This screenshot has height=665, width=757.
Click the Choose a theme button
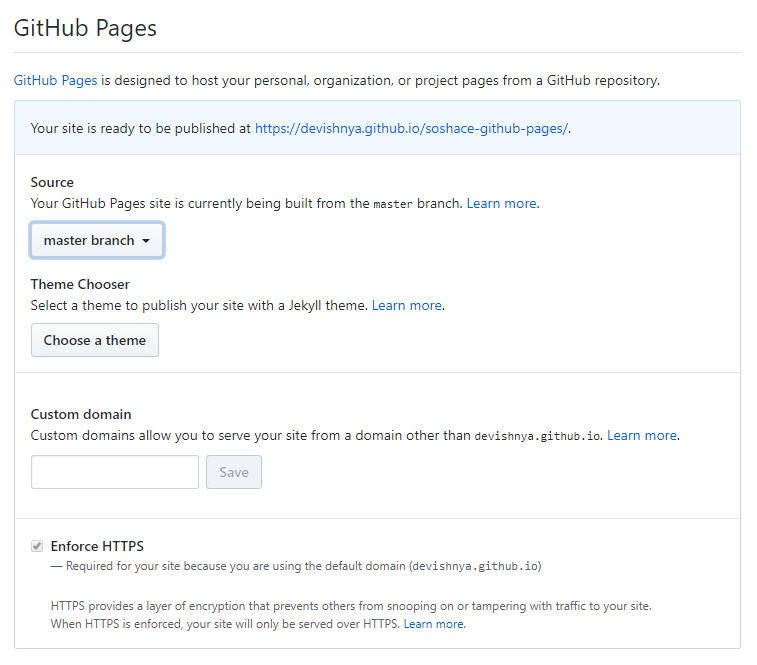click(x=95, y=340)
